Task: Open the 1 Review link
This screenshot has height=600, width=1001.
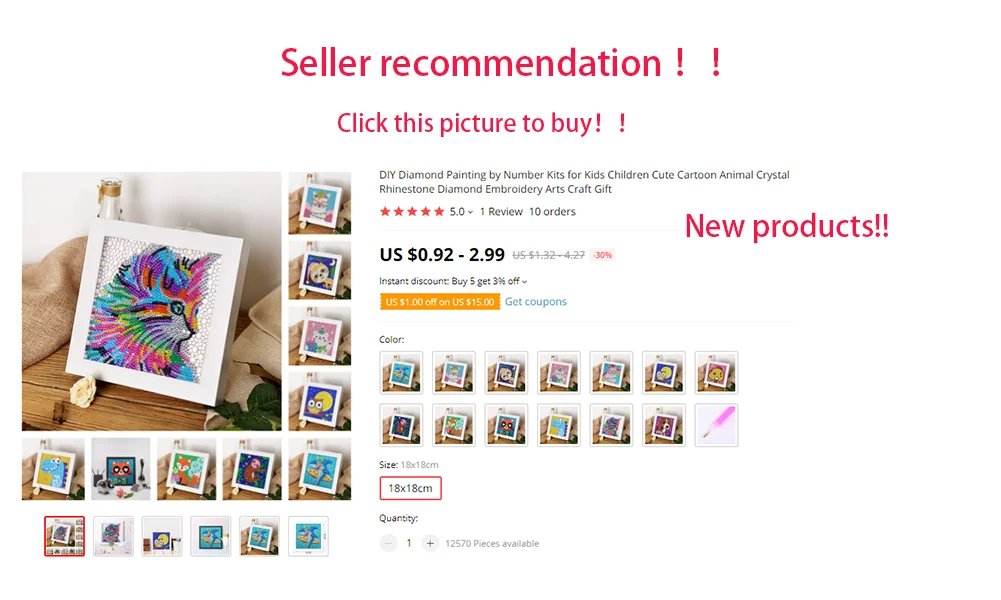Action: click(x=501, y=212)
